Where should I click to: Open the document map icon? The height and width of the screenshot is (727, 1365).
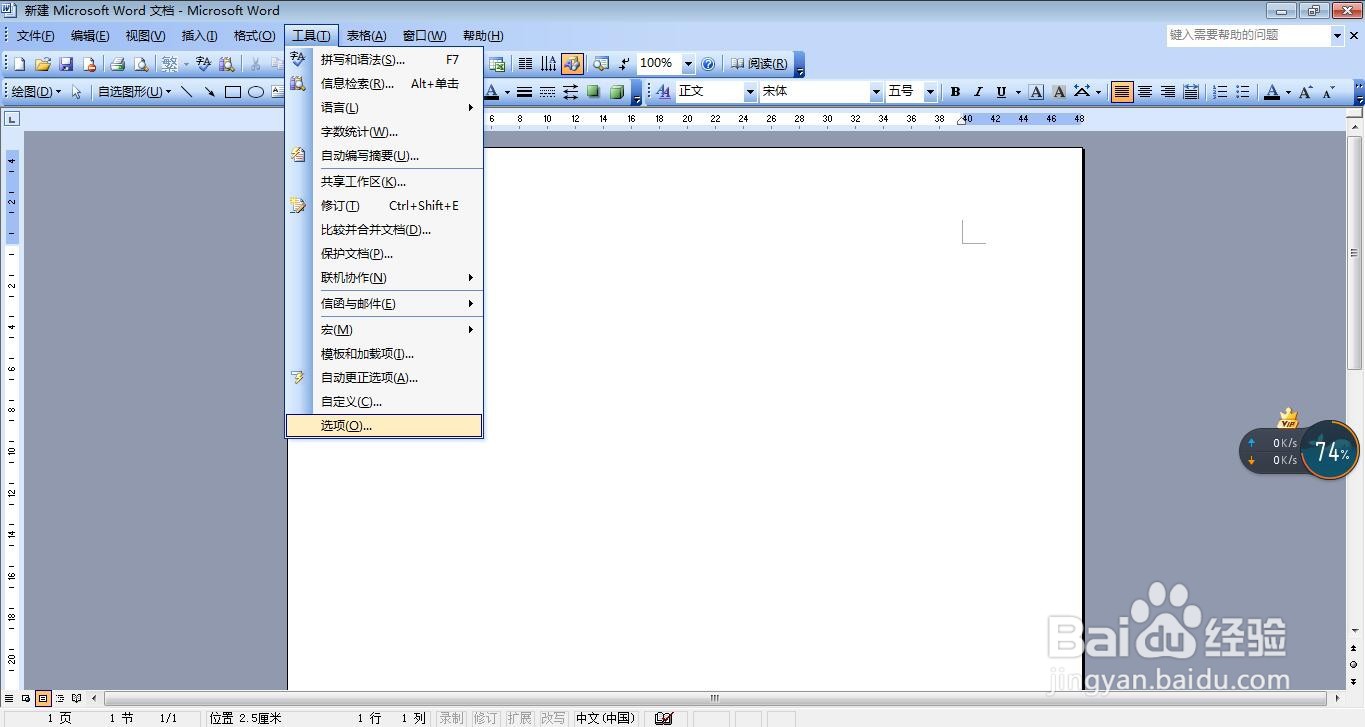pyautogui.click(x=601, y=64)
